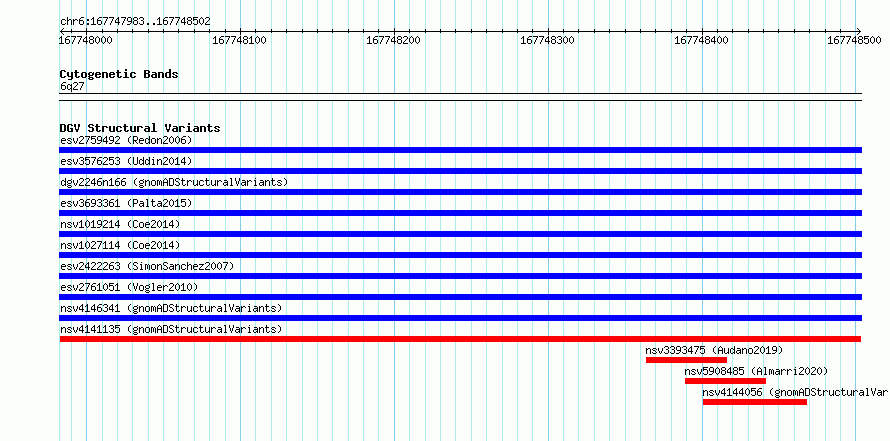Click ruler position 167748000

86,40
